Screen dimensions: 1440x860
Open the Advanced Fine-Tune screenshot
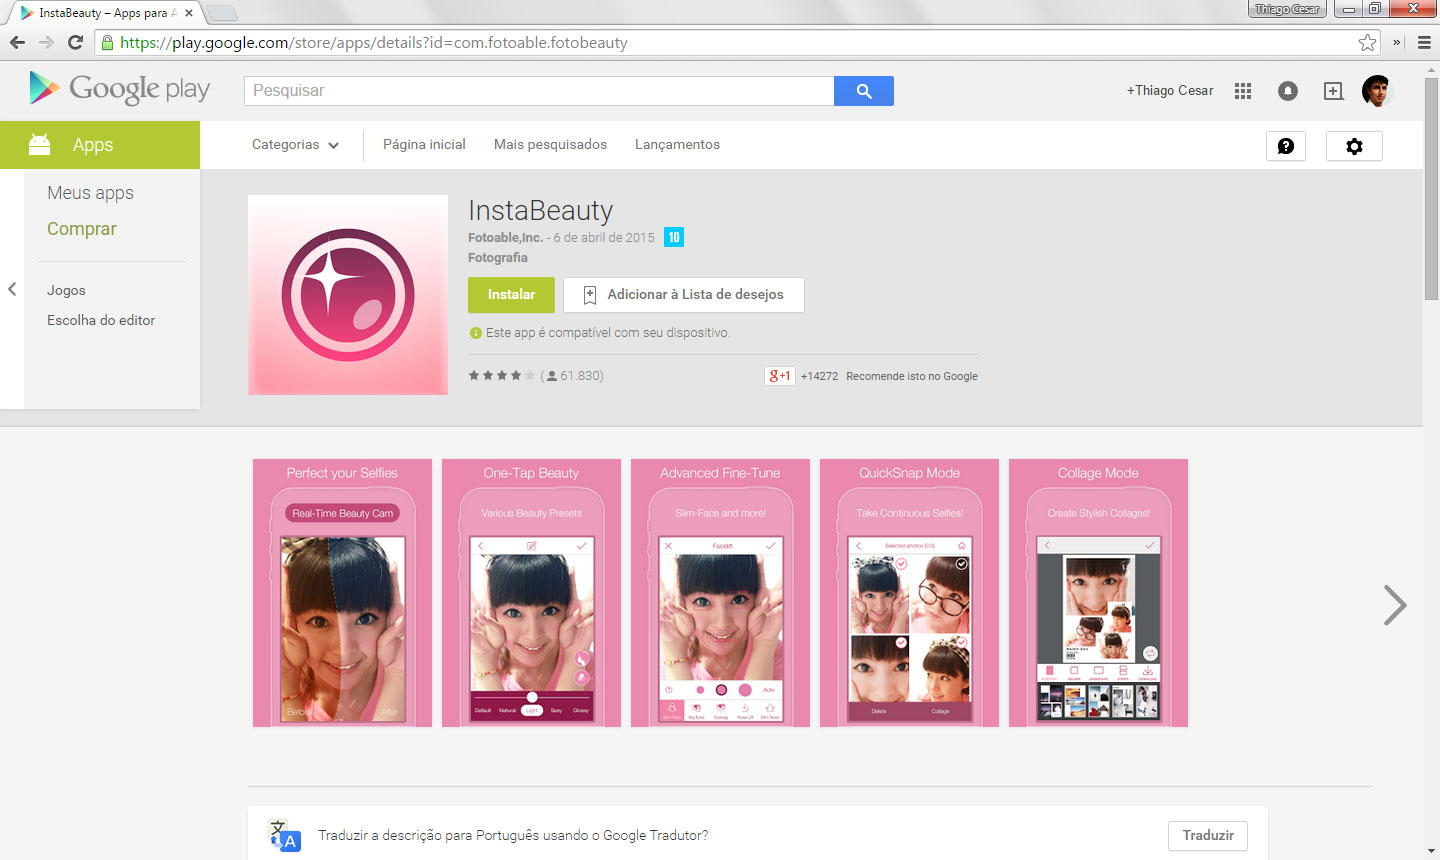click(720, 593)
